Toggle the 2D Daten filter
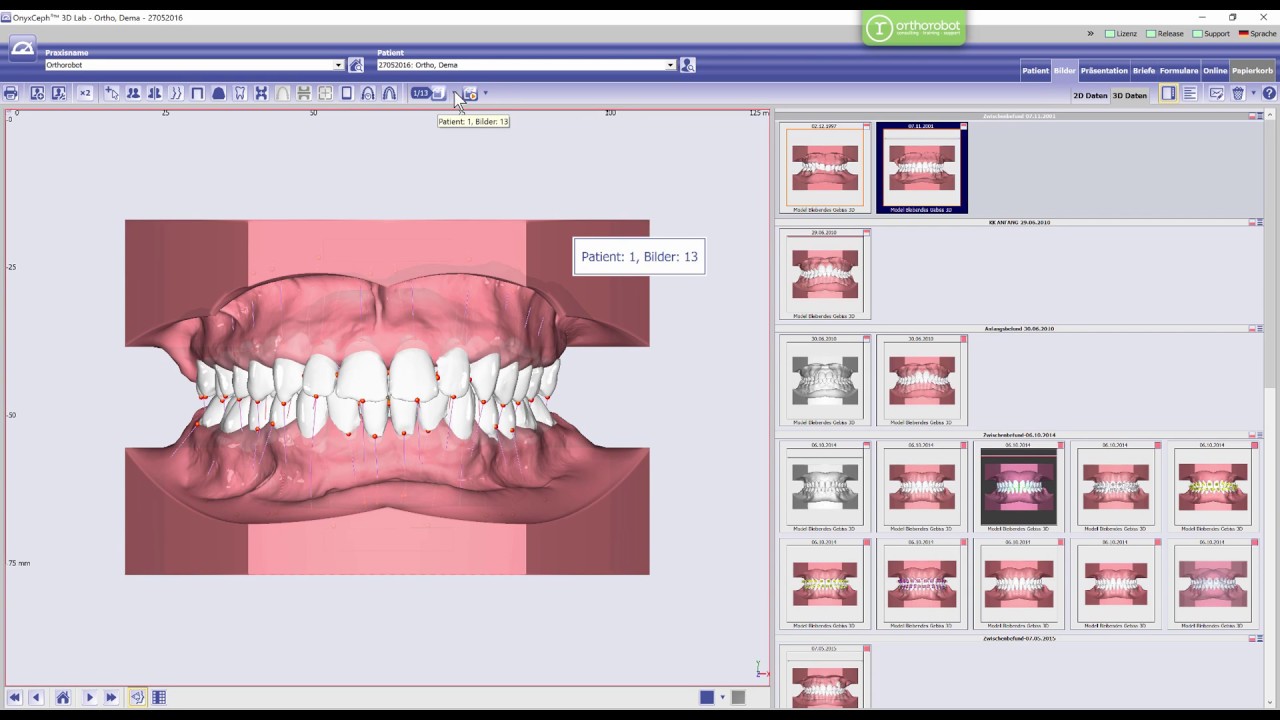 [1090, 95]
